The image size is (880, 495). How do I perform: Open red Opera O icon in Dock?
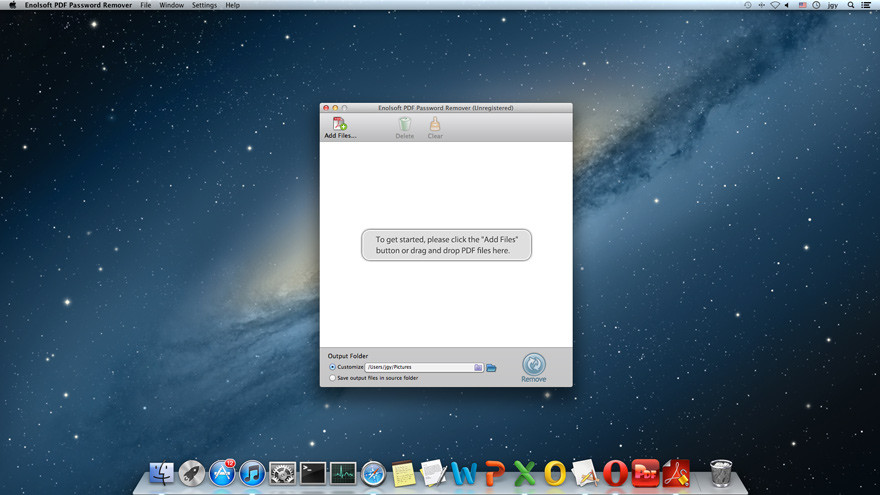615,473
